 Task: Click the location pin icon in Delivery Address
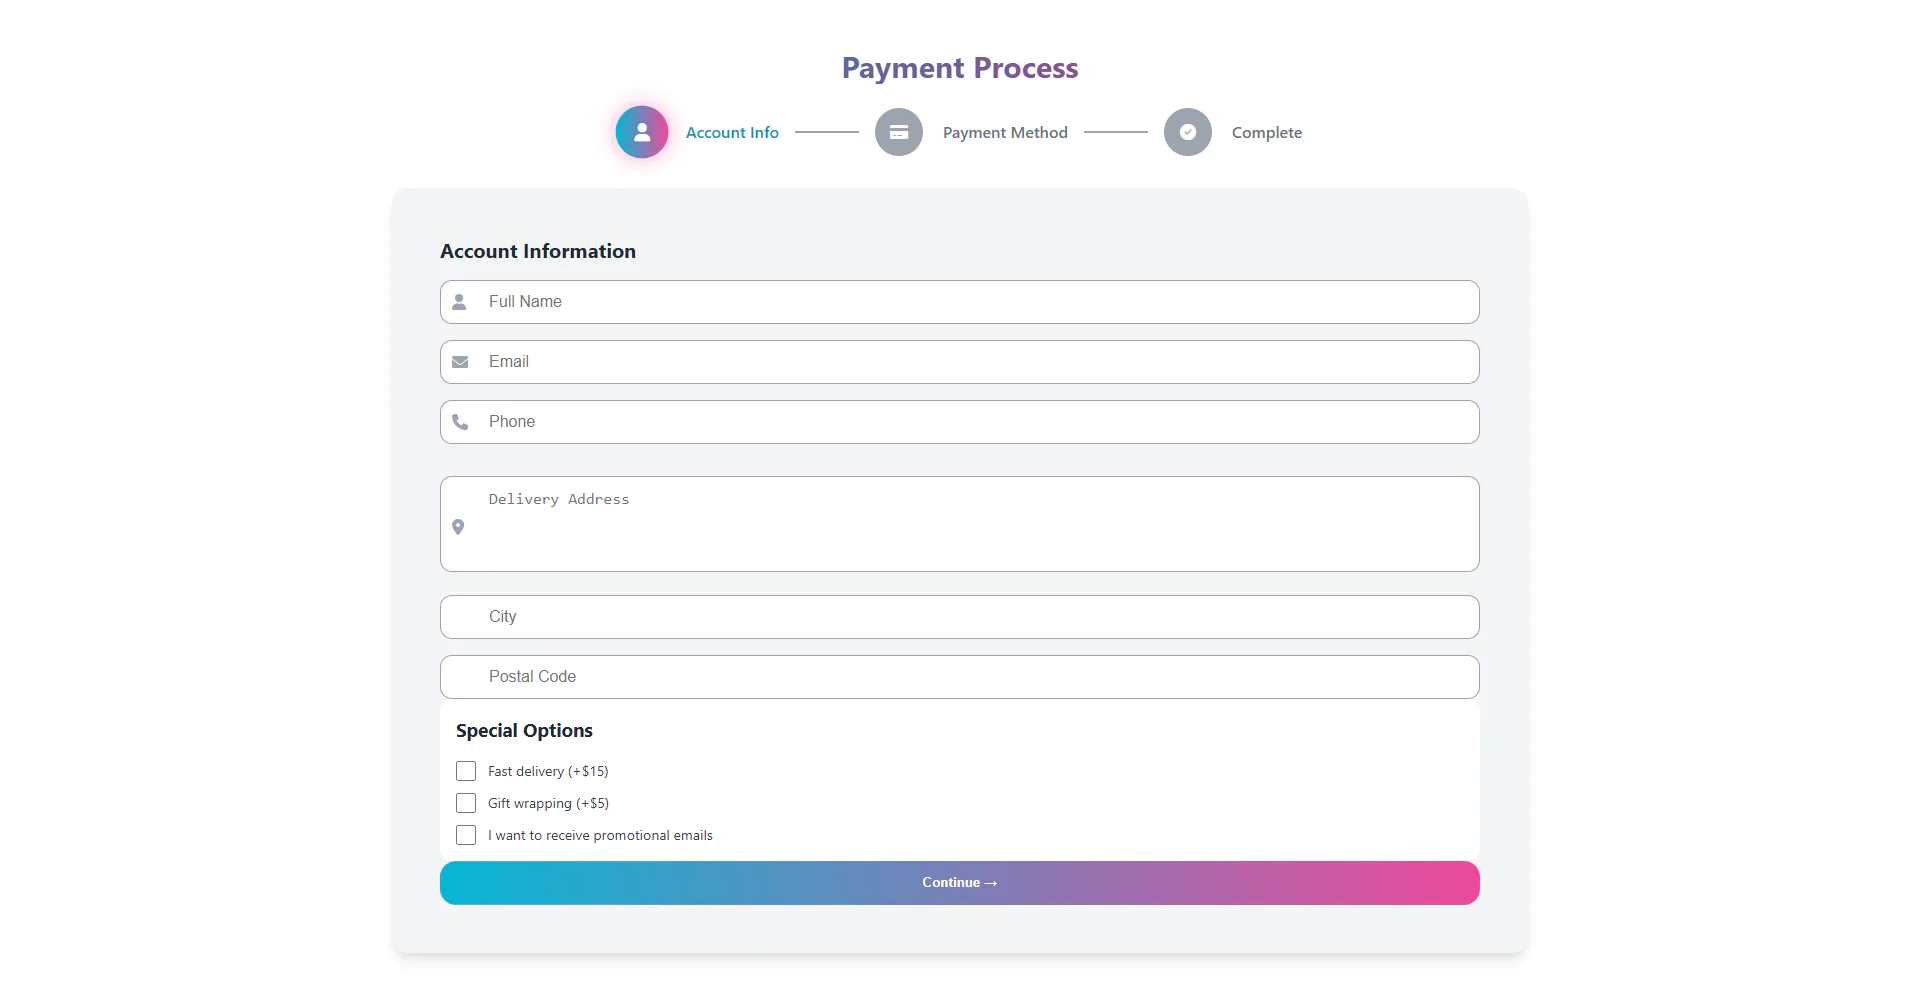point(459,527)
